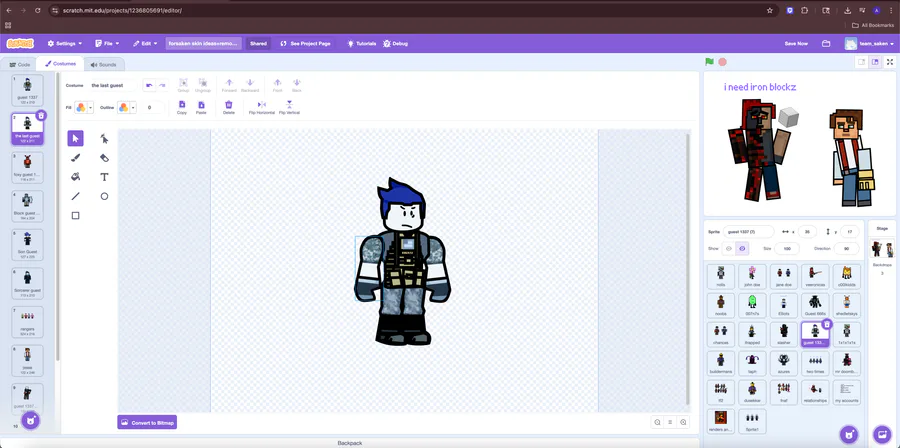Click the costume name field 'the last guest'
This screenshot has width=900, height=448.
click(x=114, y=85)
